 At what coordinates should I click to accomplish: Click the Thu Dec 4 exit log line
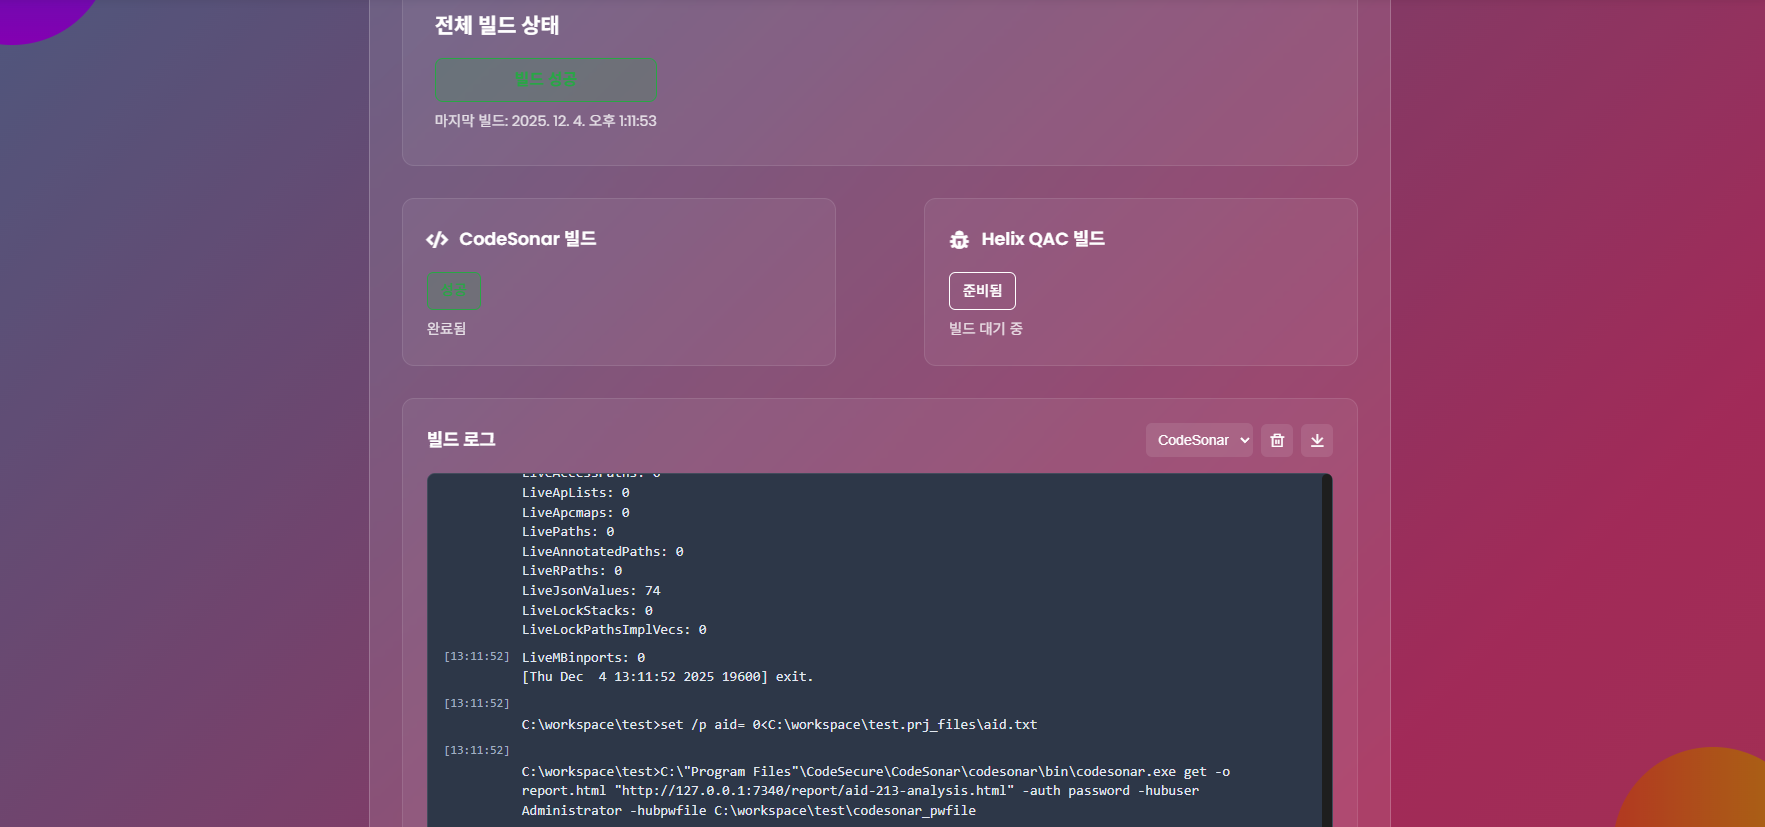click(x=668, y=677)
